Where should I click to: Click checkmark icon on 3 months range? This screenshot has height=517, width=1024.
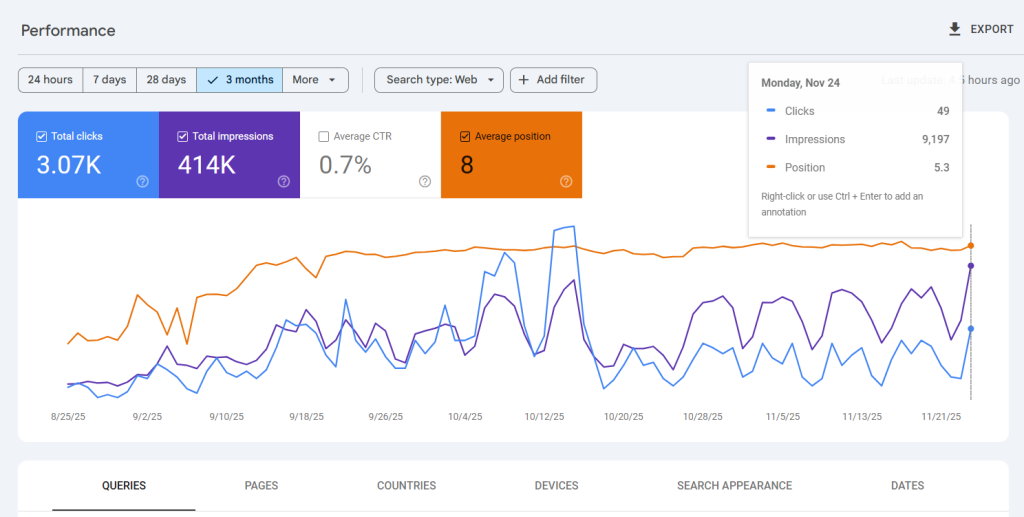[212, 80]
